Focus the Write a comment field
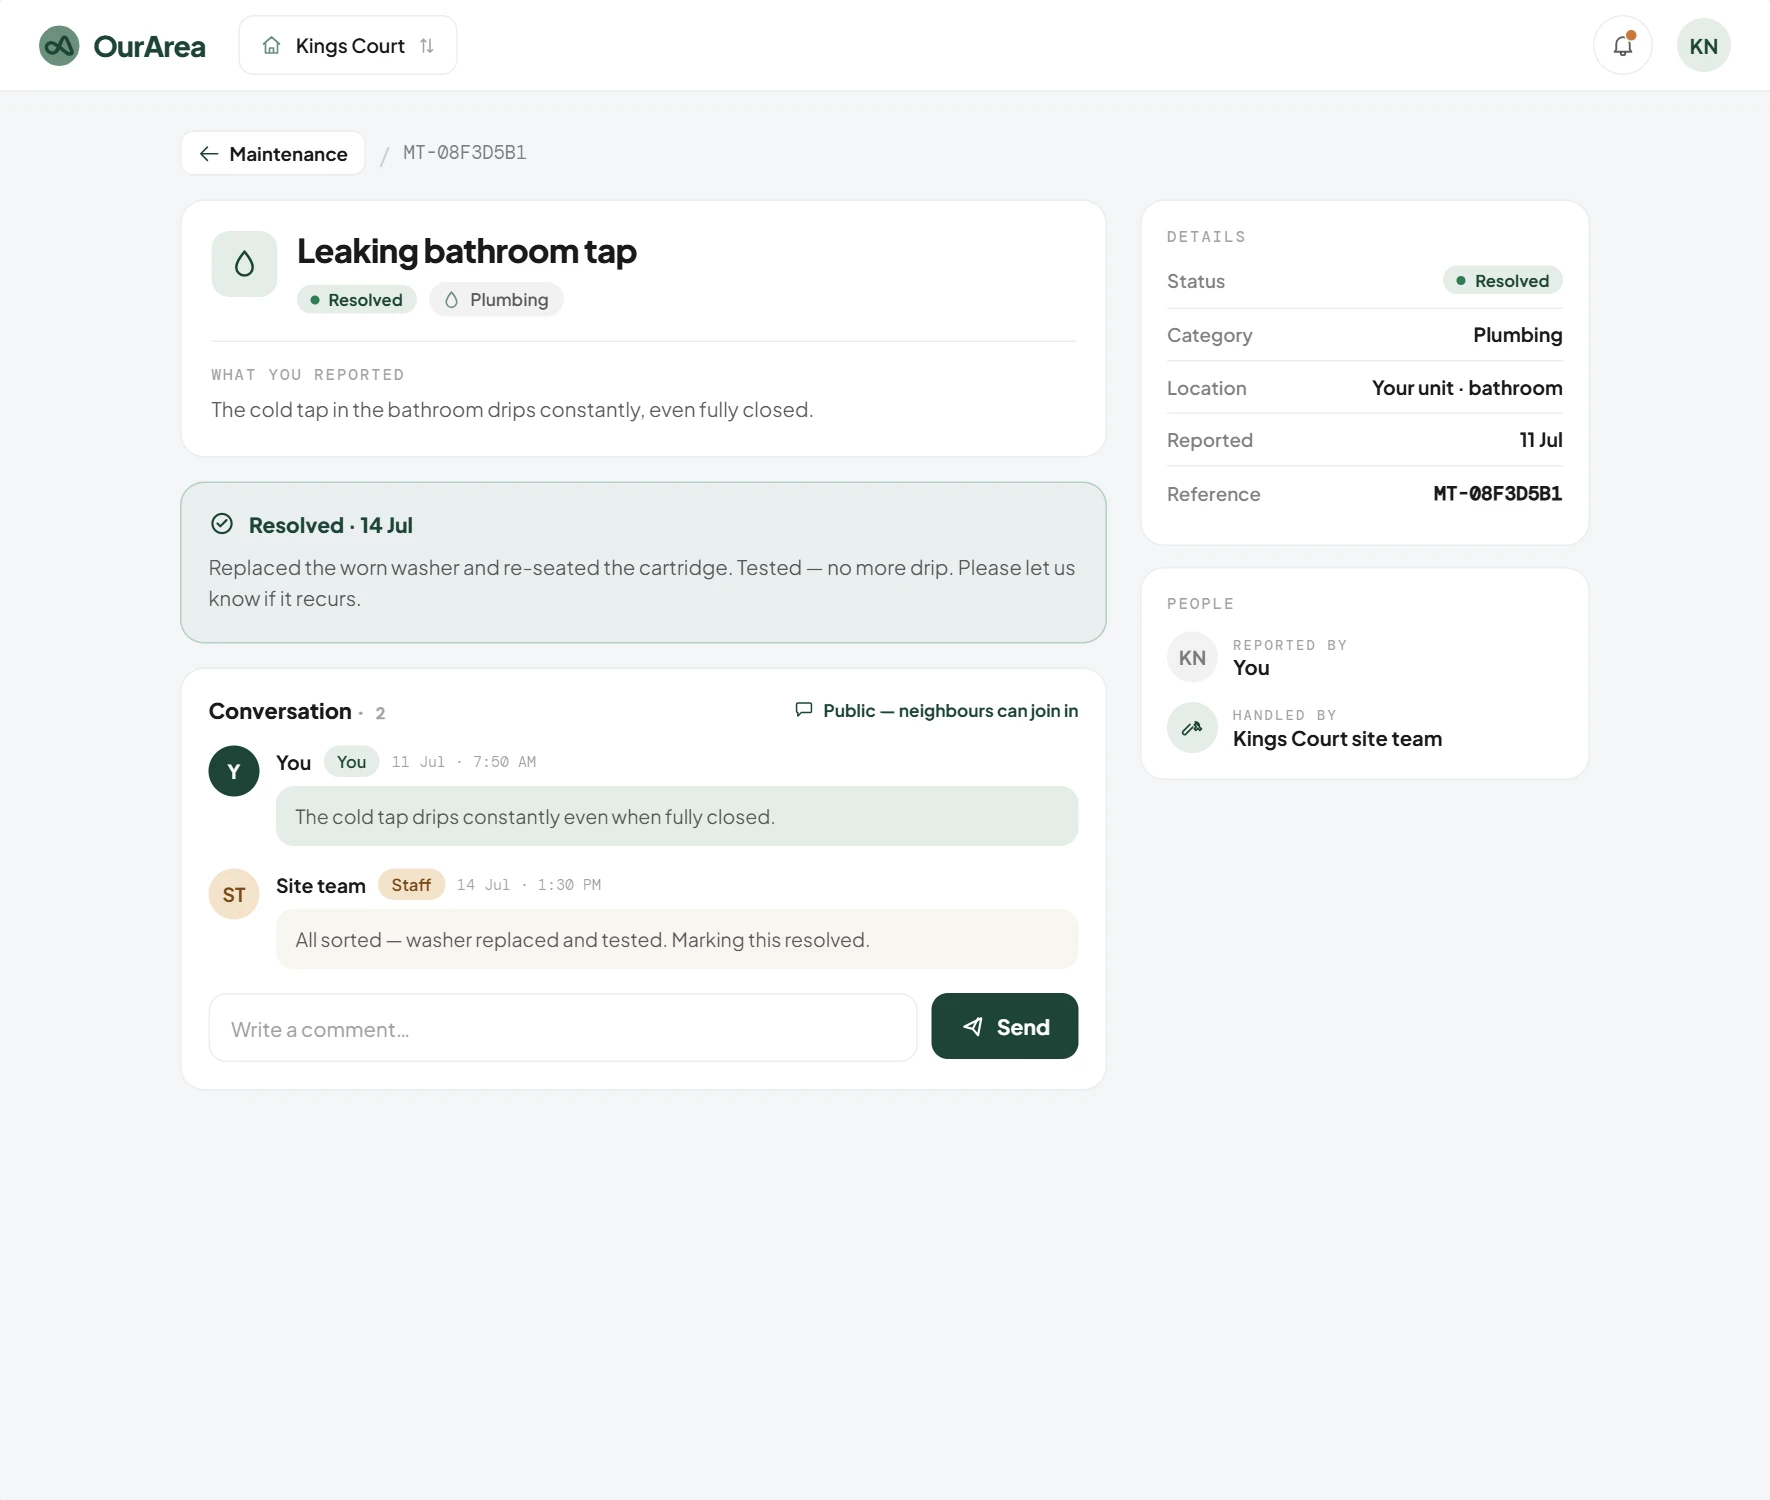1770x1500 pixels. [563, 1028]
